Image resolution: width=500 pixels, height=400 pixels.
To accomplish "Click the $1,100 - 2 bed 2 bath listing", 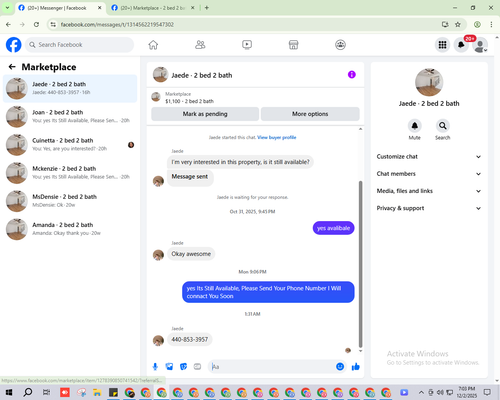I will point(190,101).
